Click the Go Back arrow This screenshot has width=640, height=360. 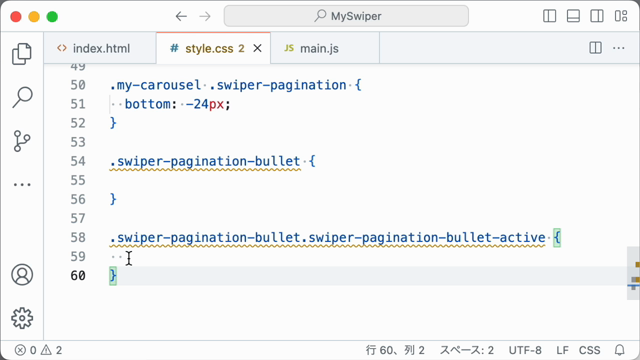[181, 16]
